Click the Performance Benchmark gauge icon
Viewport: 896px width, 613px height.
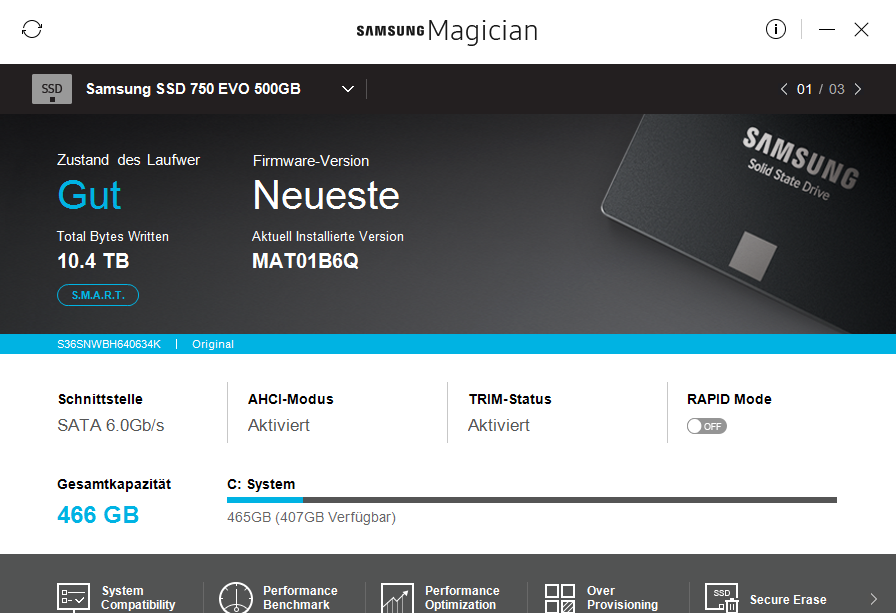coord(235,598)
